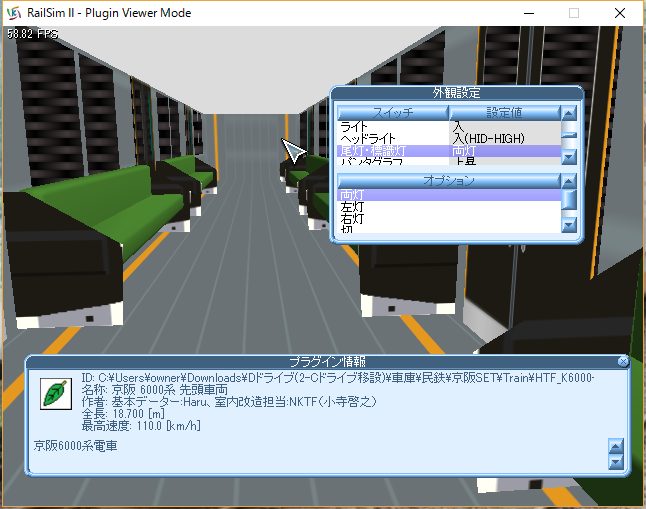This screenshot has width=646, height=509.
Task: Maximize the RailSim II window
Action: point(574,13)
